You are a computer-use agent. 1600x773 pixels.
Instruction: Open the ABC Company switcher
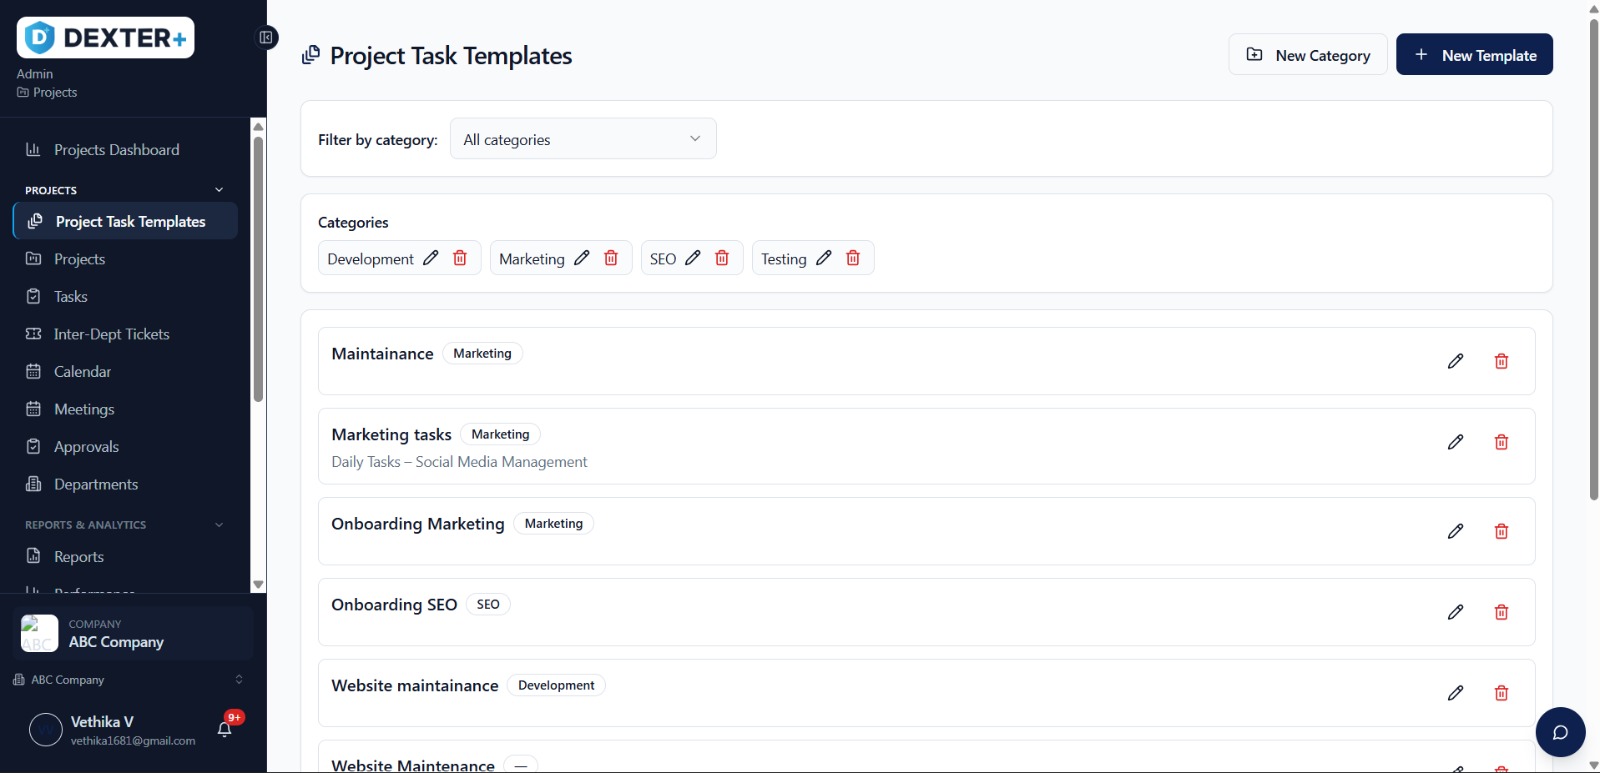pos(127,680)
